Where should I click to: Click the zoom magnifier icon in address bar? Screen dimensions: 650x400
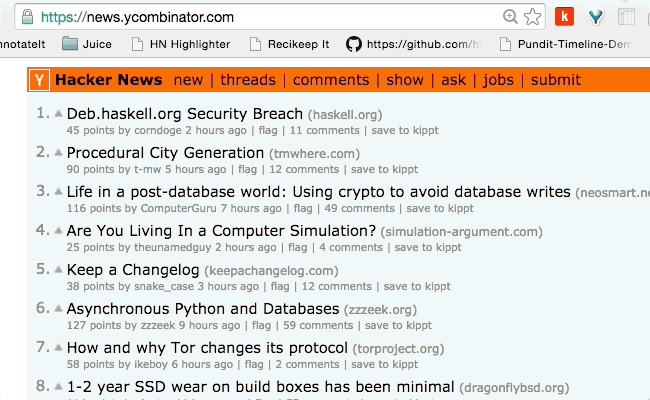coord(511,17)
